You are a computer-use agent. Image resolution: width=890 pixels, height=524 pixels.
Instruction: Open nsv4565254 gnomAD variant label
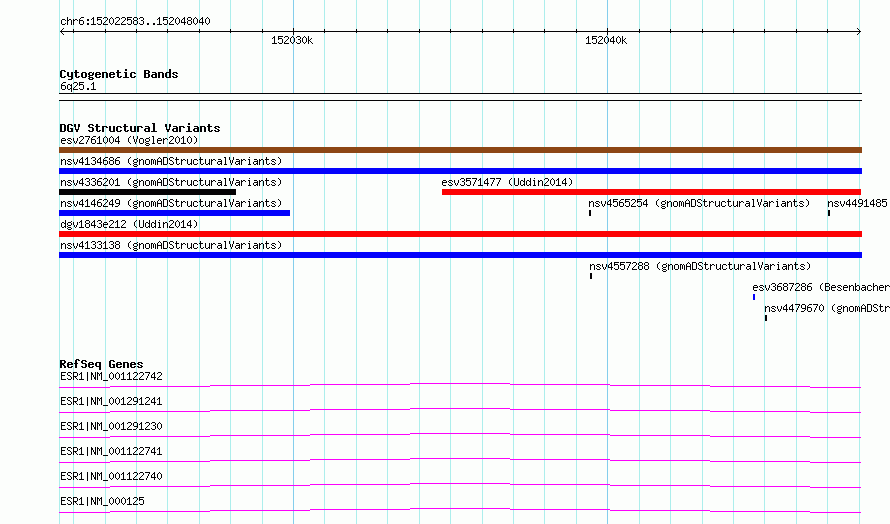click(x=699, y=203)
